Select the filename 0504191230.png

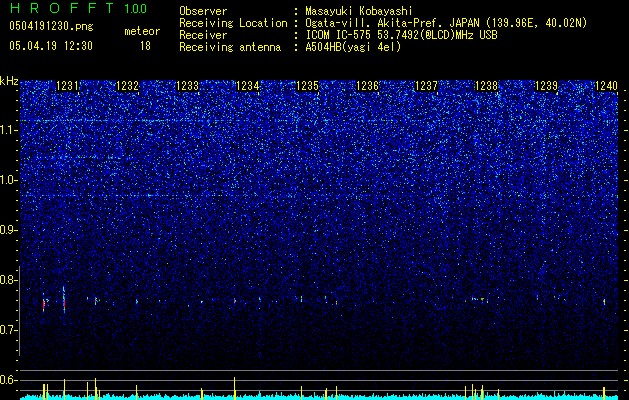pos(51,26)
